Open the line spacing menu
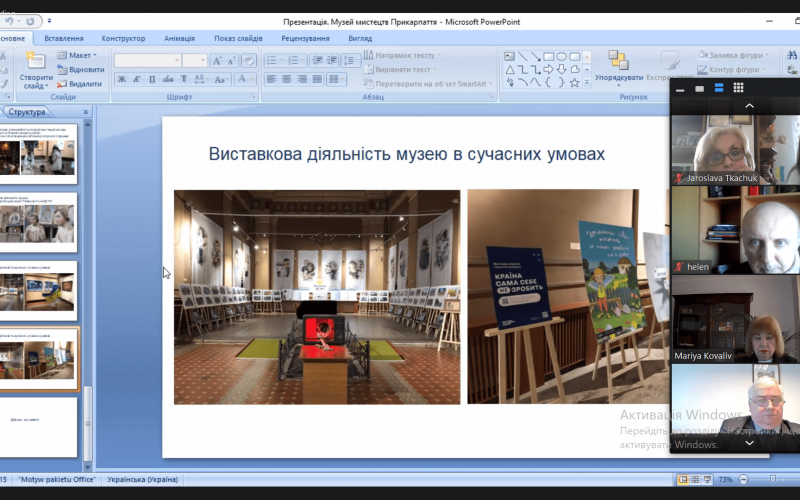The width and height of the screenshot is (800, 500). tap(351, 61)
